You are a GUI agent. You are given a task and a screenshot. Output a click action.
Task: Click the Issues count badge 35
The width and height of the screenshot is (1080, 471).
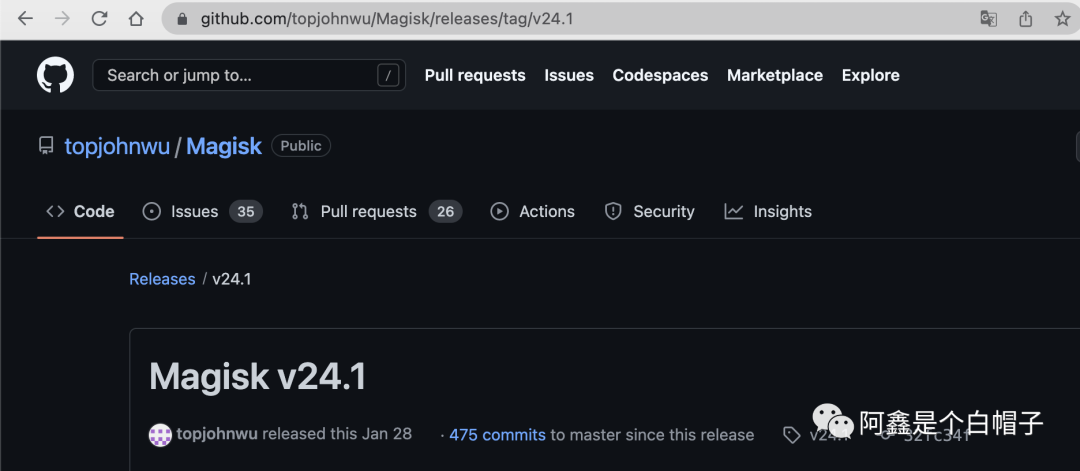(246, 211)
